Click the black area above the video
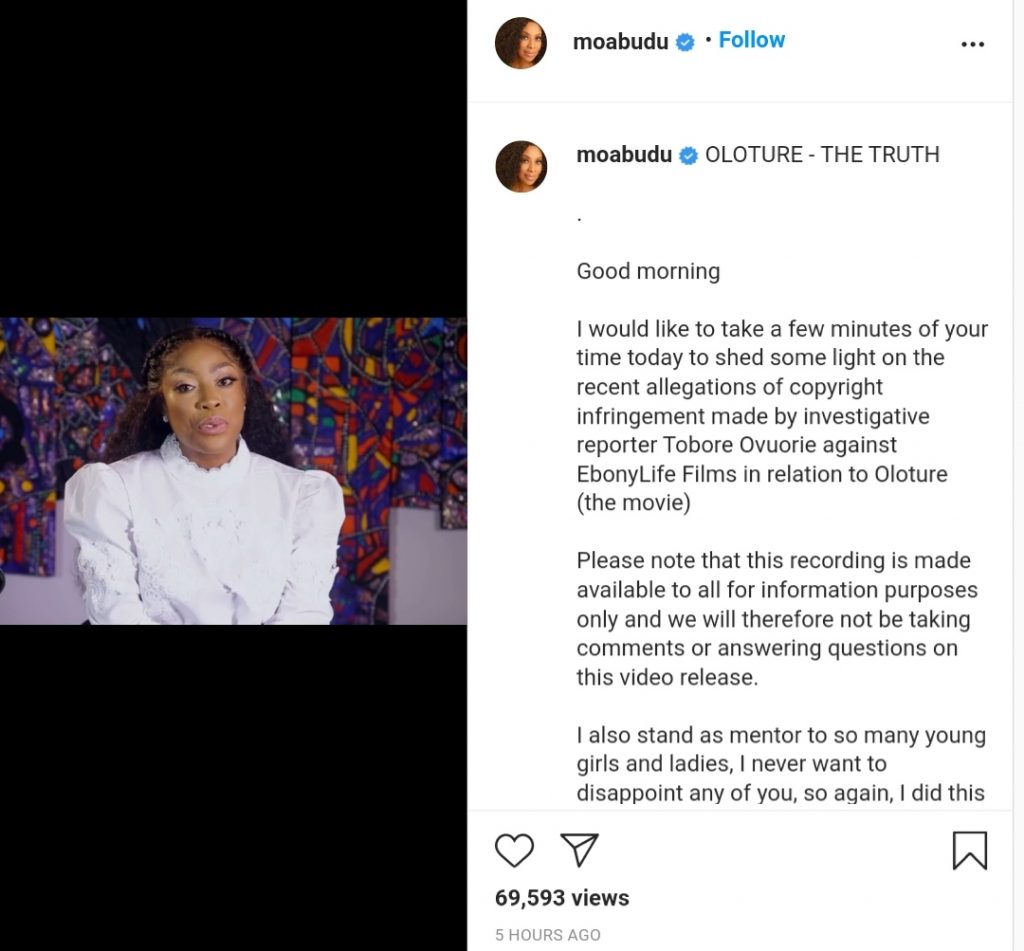 (x=233, y=160)
